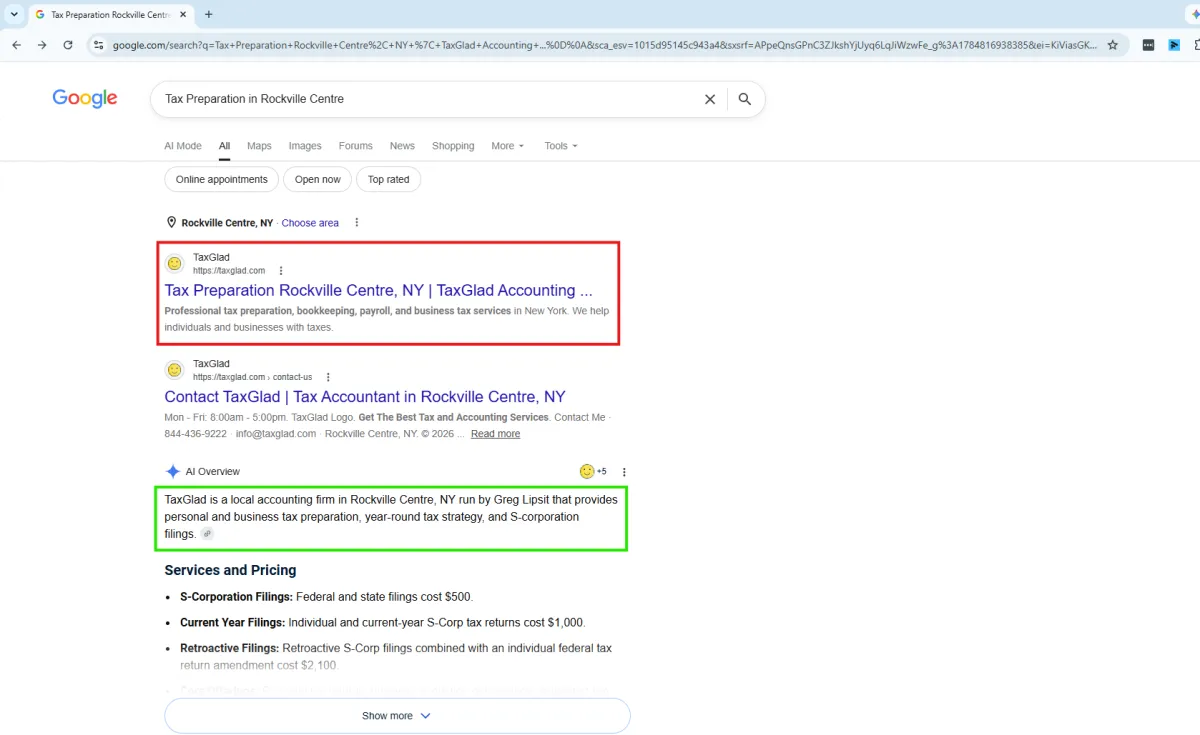This screenshot has height=735, width=1200.
Task: Click the Retroactive Filings bullet text
Action: pyautogui.click(x=396, y=656)
